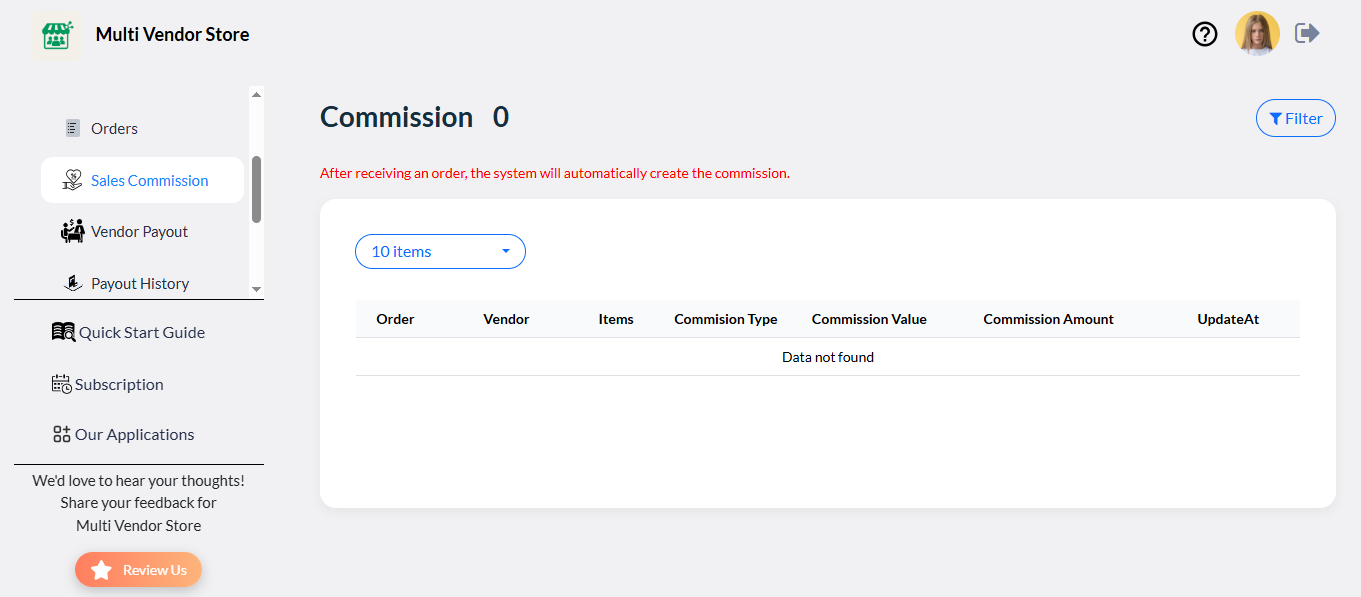Click the Commission Amount column header
The width and height of the screenshot is (1361, 597).
[1048, 319]
